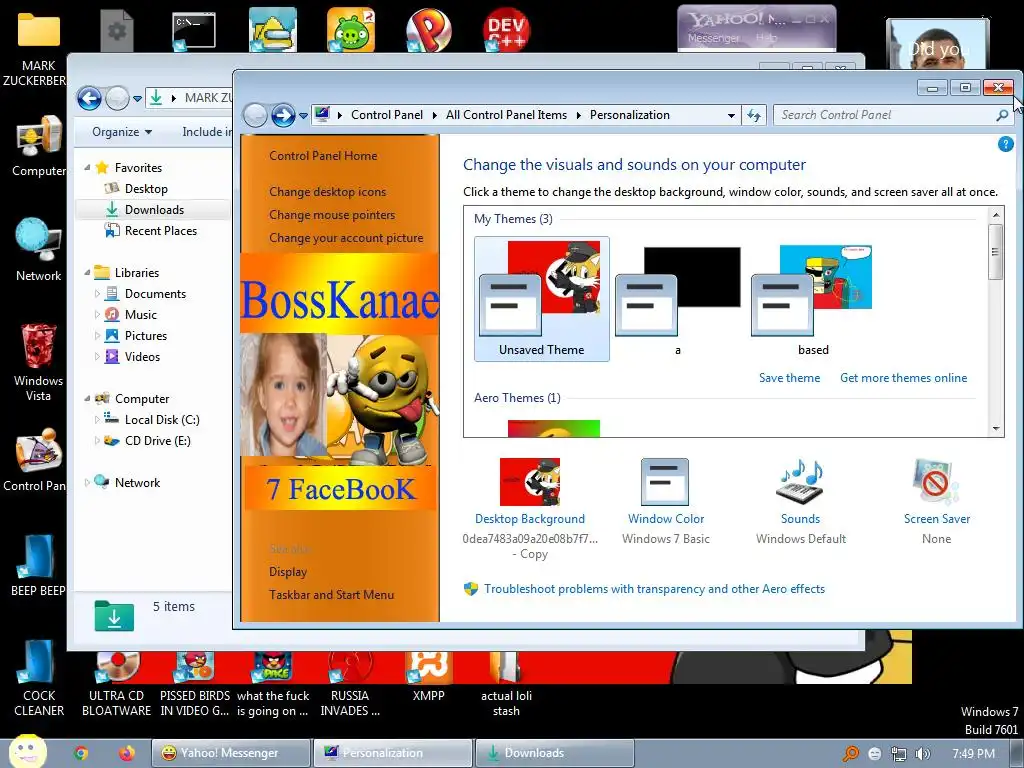Click the search magnifier in Control Panel
This screenshot has height=768, width=1024.
pyautogui.click(x=1002, y=116)
